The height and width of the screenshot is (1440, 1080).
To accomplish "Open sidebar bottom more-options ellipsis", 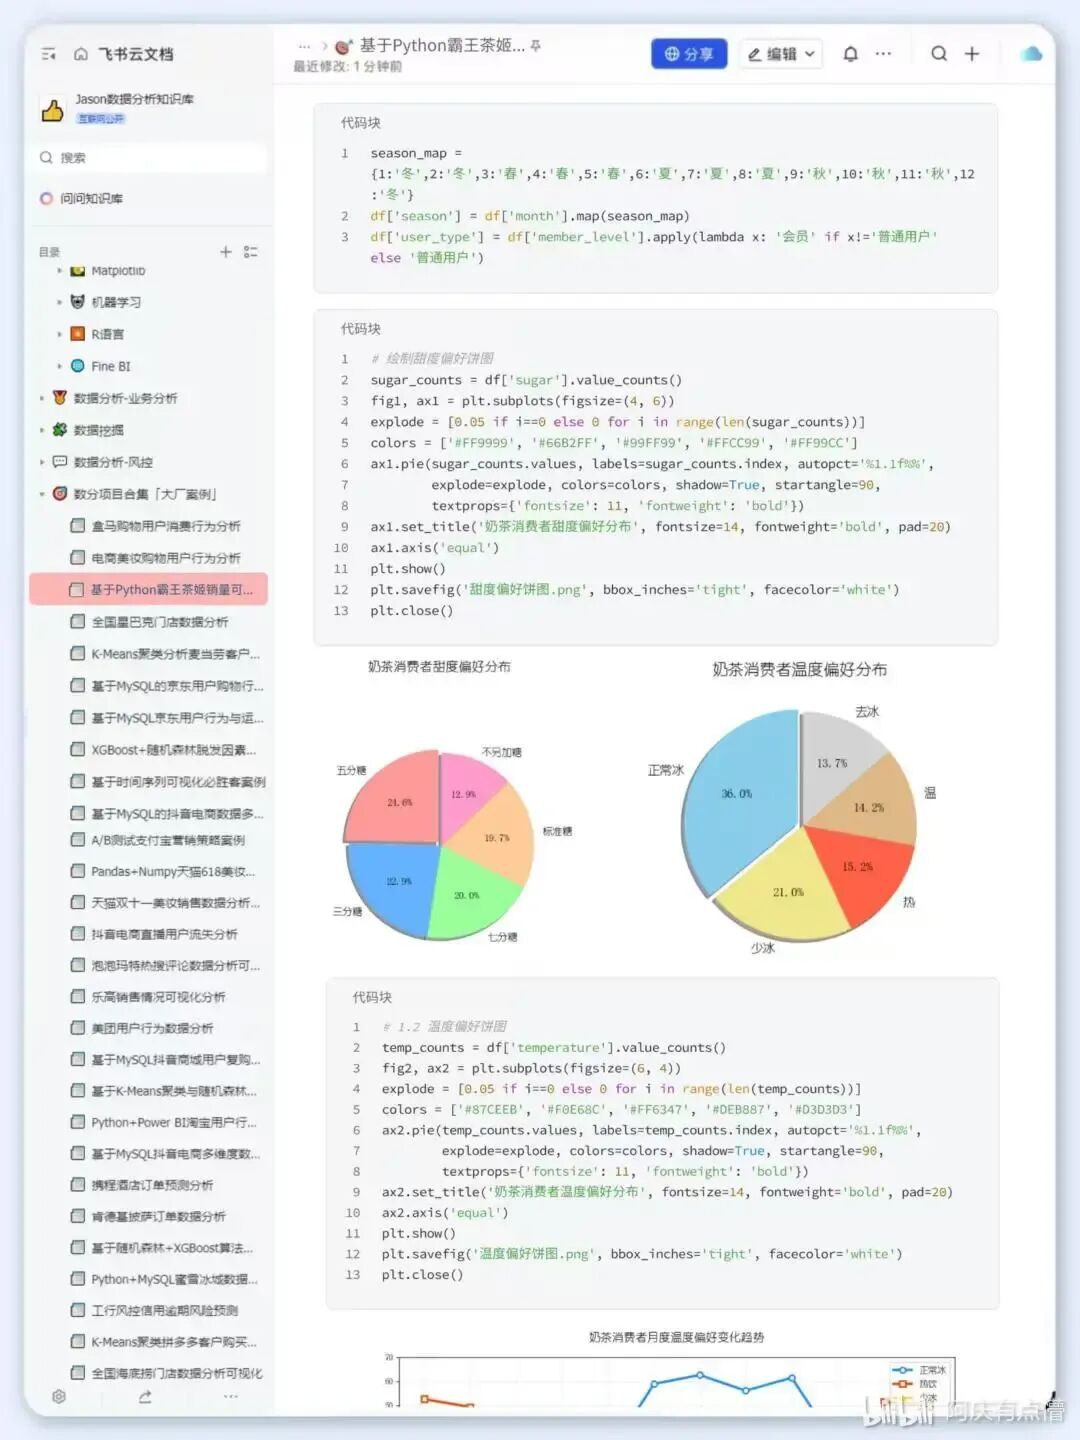I will (x=231, y=1396).
